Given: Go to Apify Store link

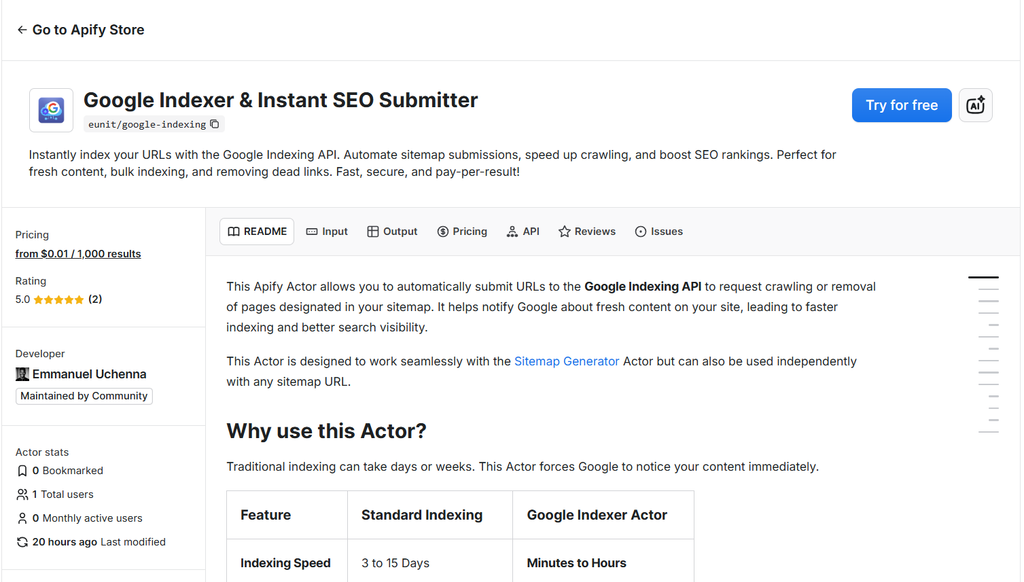Looking at the screenshot, I should click(88, 30).
